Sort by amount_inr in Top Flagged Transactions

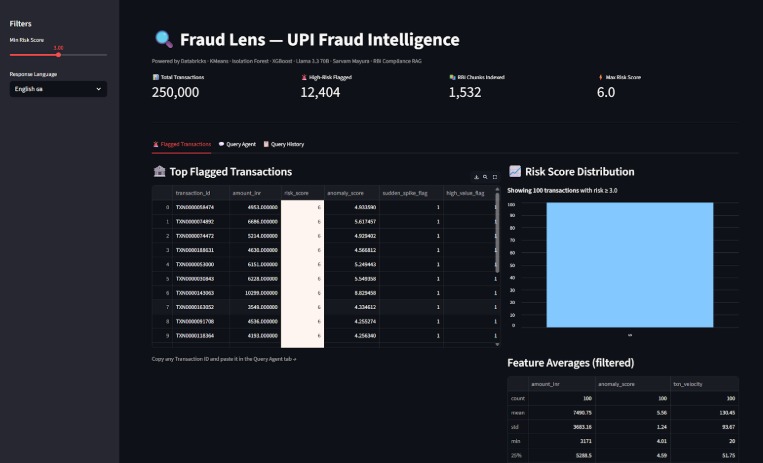point(255,193)
